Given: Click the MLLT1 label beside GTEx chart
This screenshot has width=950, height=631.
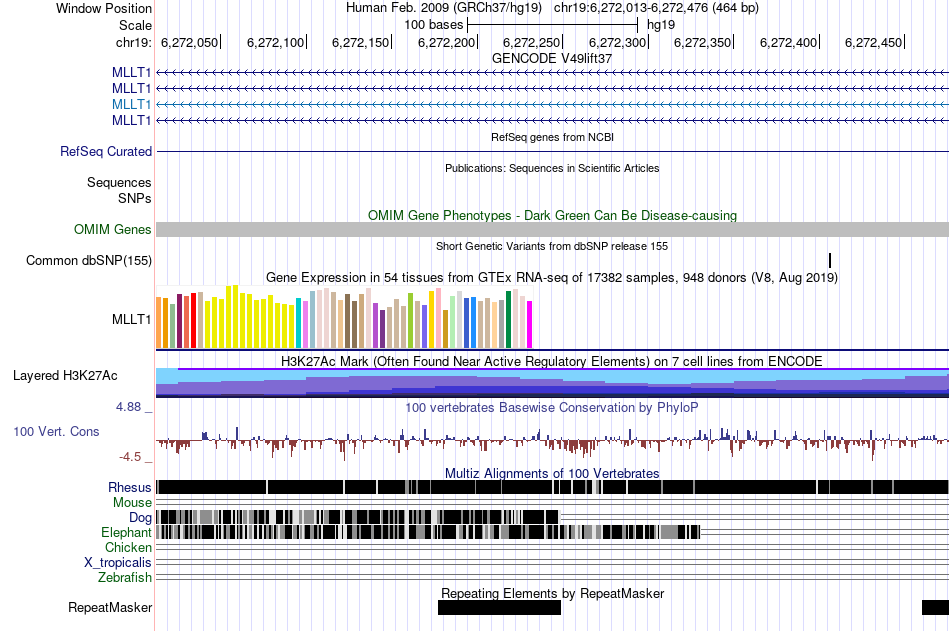Looking at the screenshot, I should coord(131,319).
